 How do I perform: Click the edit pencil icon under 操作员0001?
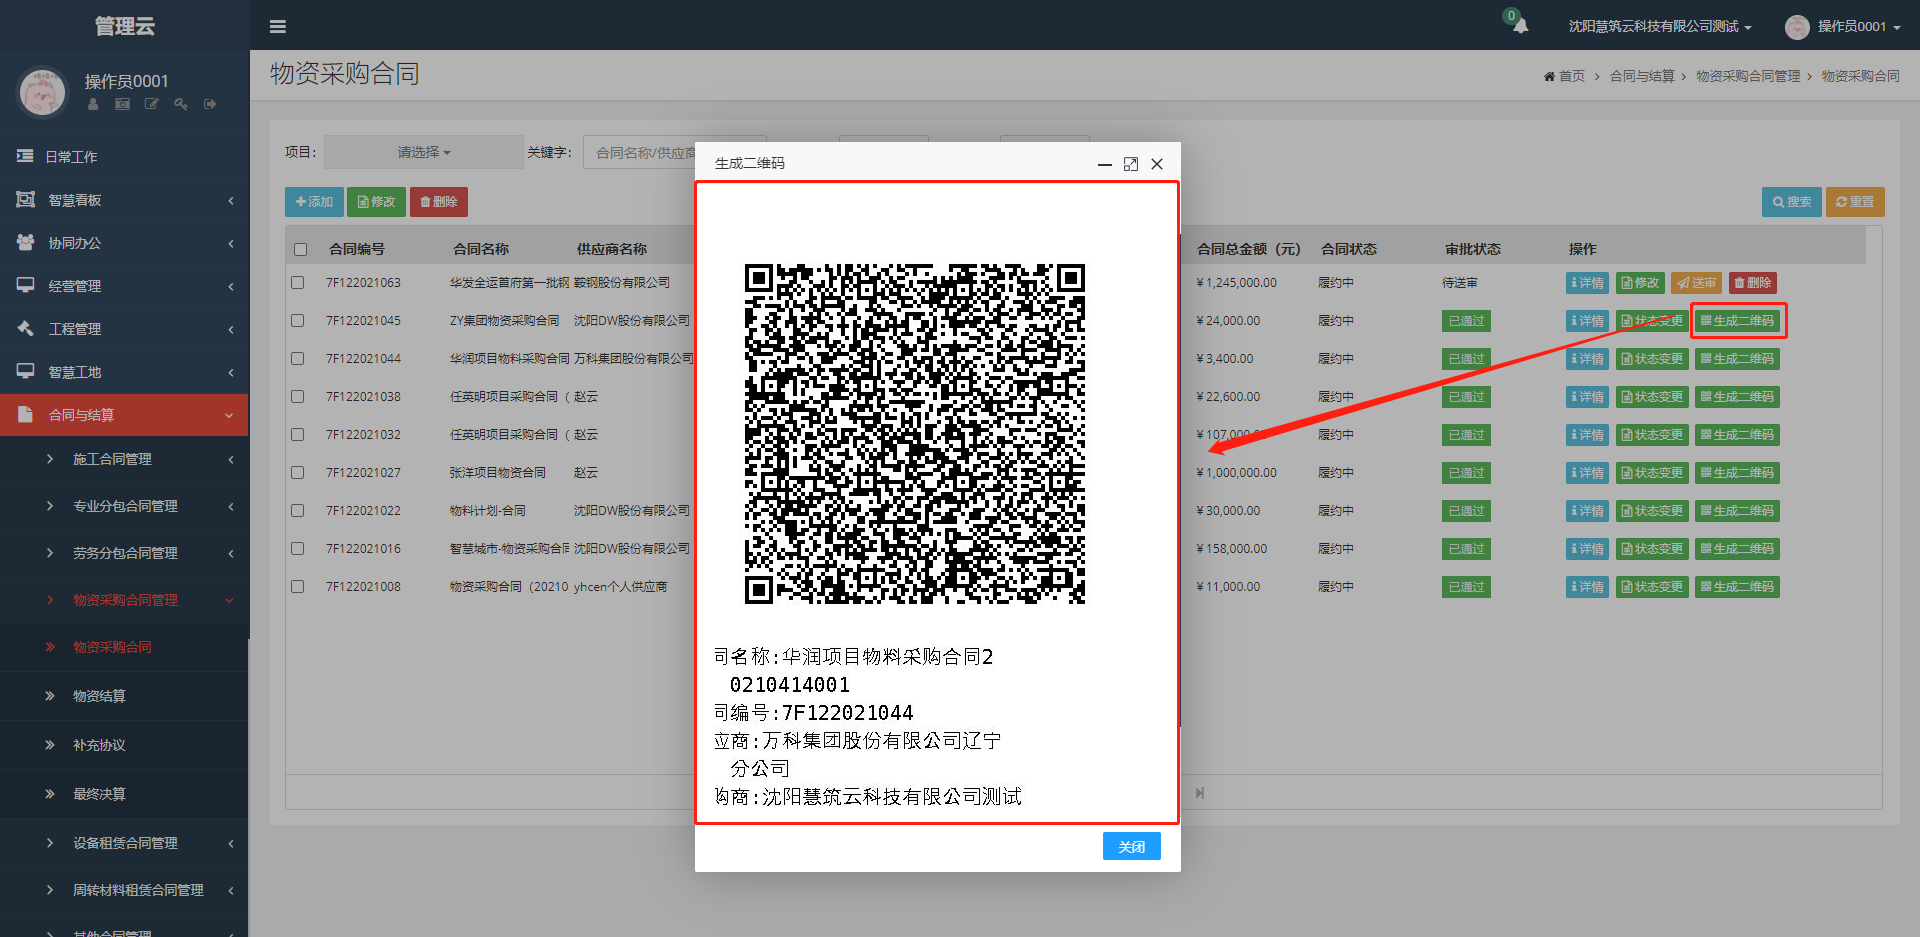coord(151,104)
